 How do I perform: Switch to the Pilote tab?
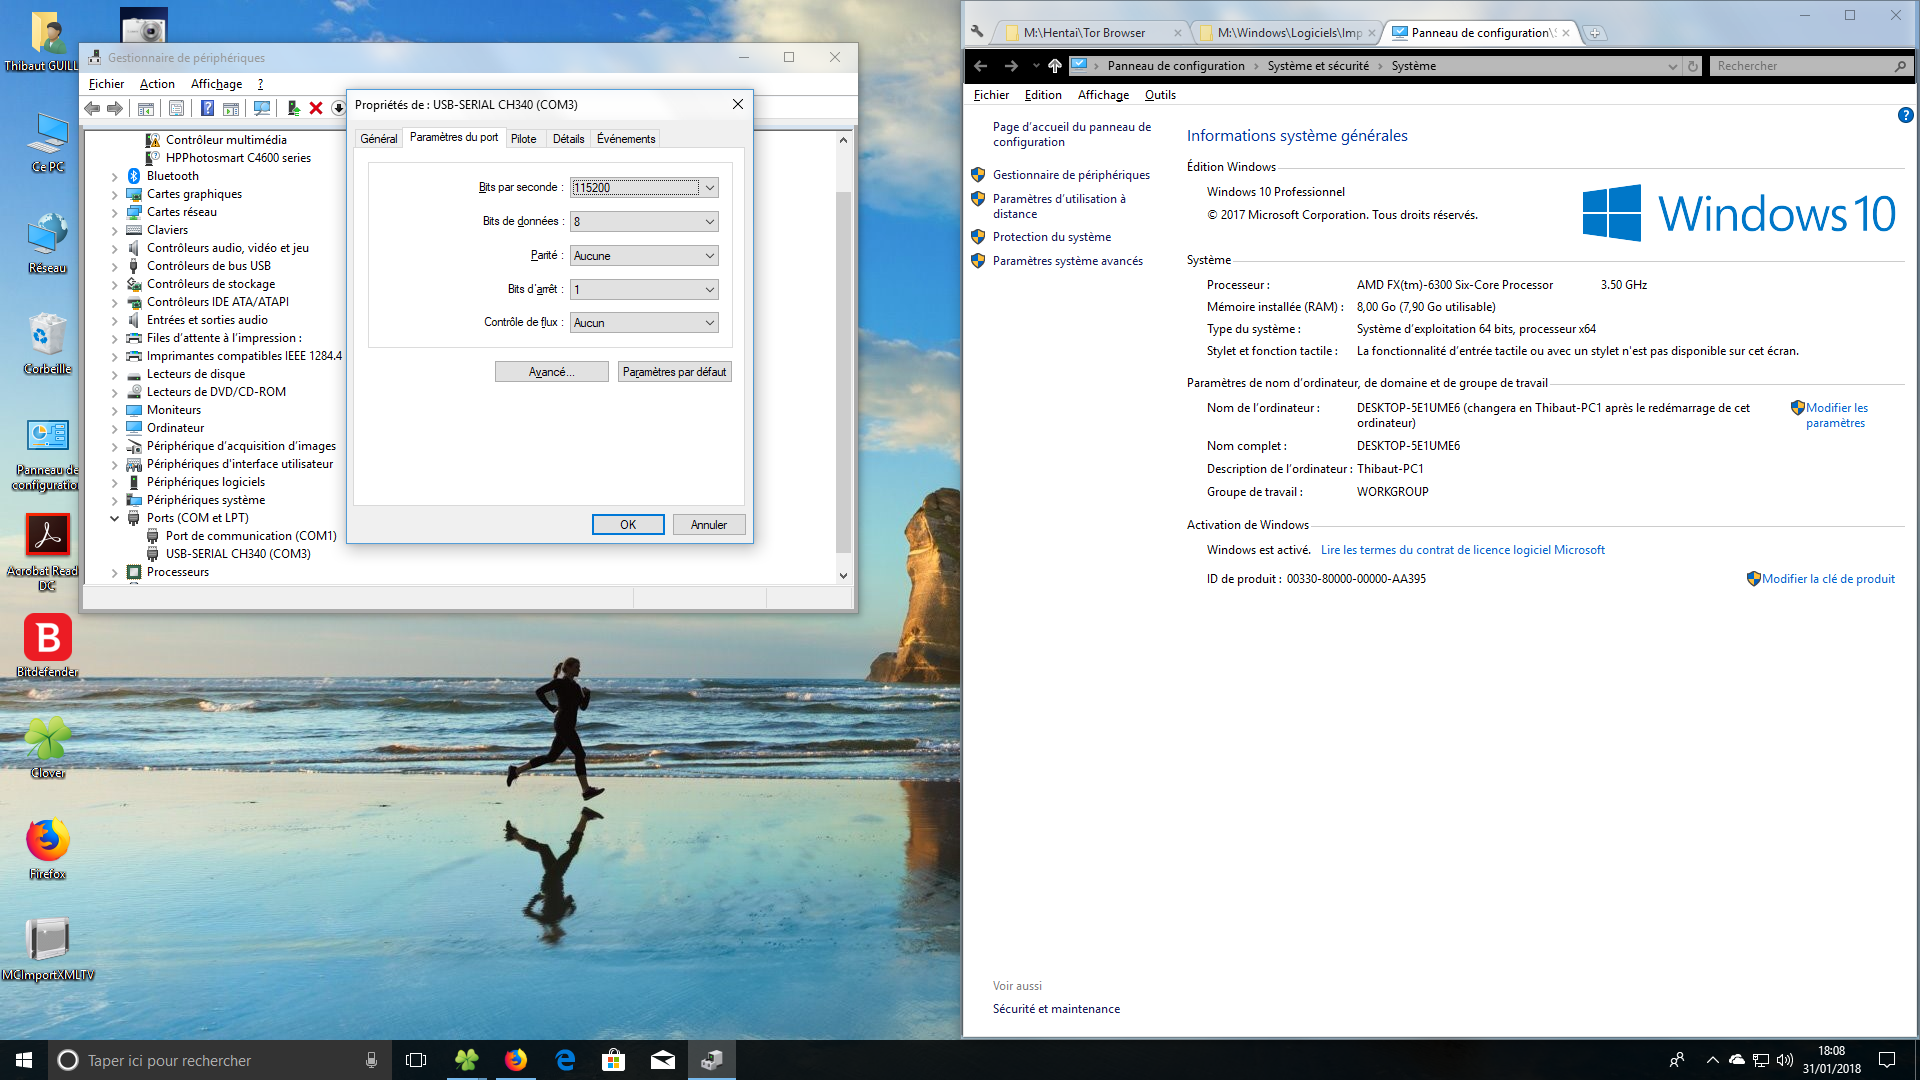coord(523,139)
